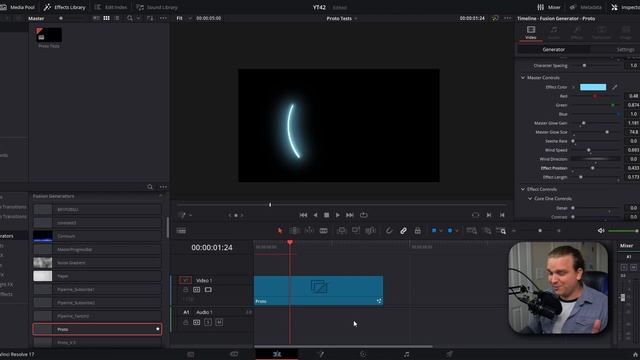Select the trim edit mode tool
The width and height of the screenshot is (640, 360).
coord(294,231)
